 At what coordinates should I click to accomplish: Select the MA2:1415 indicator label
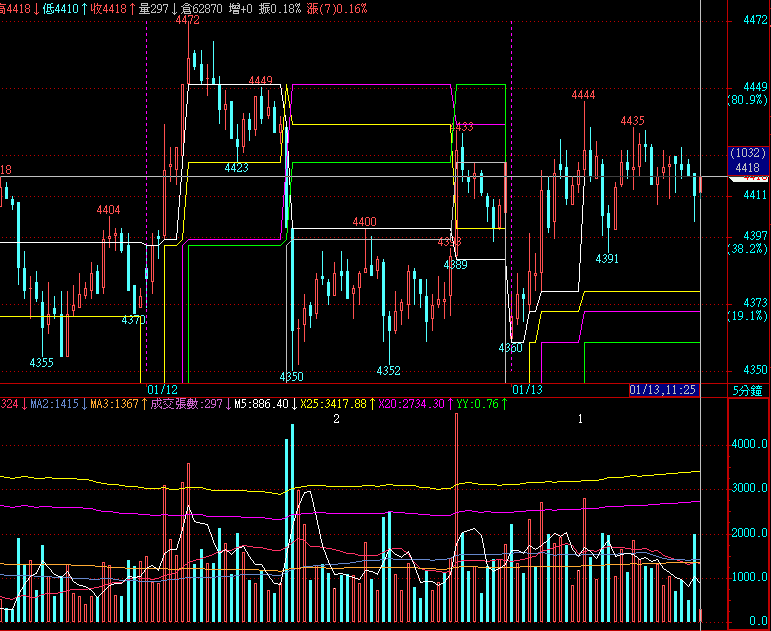click(x=54, y=404)
